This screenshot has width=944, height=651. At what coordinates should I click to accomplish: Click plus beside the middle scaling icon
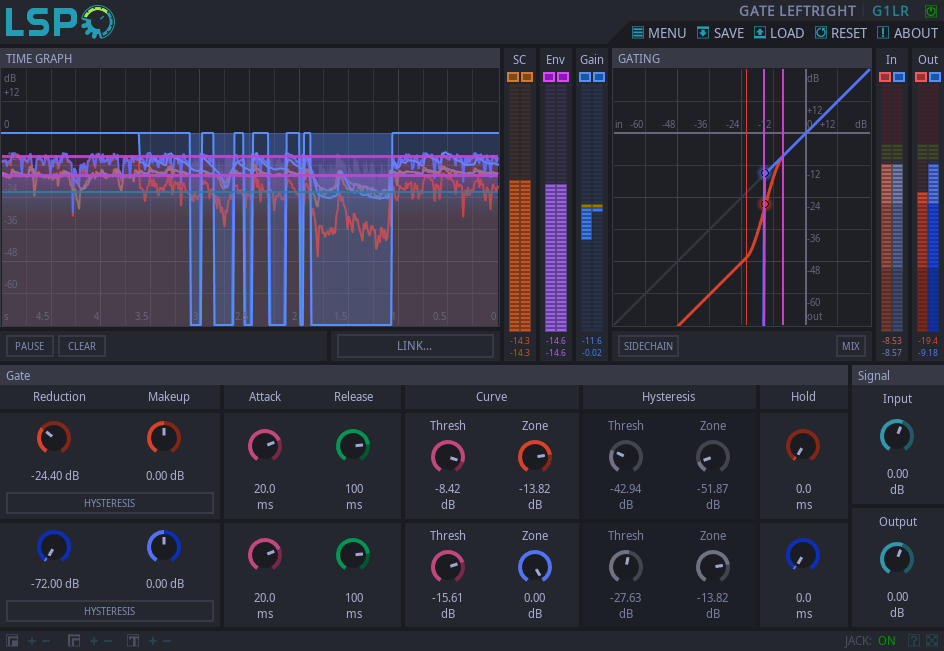94,641
